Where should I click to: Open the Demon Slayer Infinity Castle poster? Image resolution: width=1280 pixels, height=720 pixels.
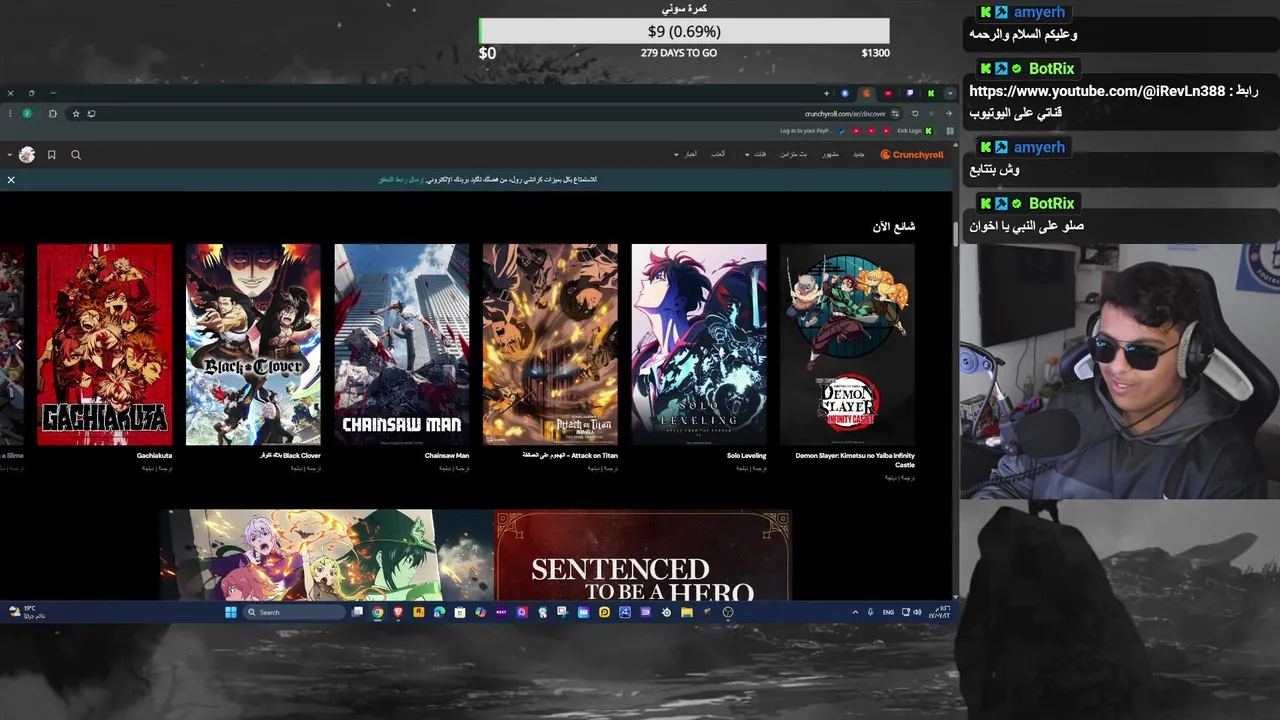(847, 344)
